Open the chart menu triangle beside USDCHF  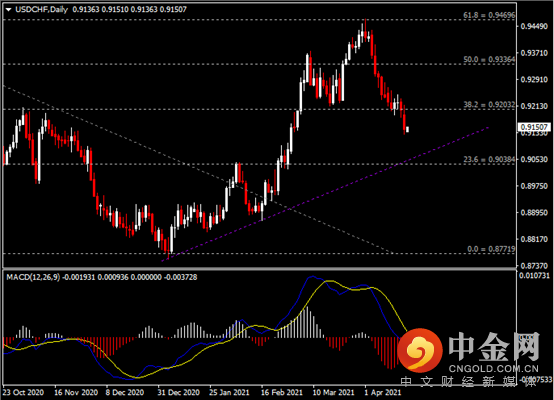(8, 10)
